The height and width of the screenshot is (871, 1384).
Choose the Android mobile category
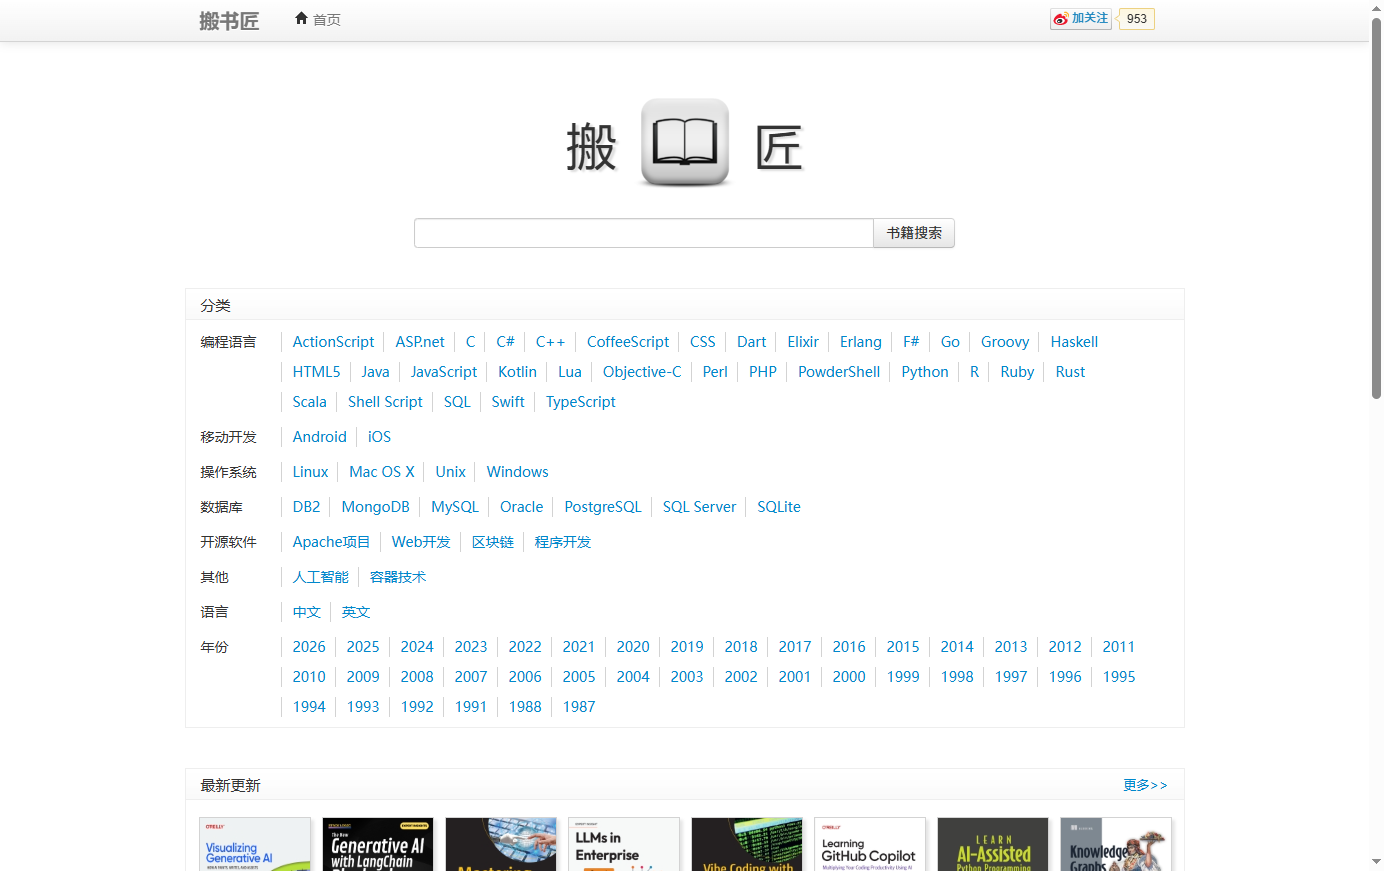click(320, 437)
